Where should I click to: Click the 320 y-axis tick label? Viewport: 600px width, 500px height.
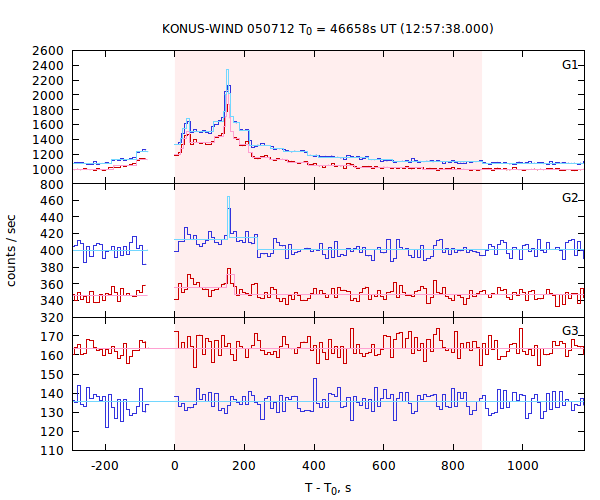tap(52, 318)
